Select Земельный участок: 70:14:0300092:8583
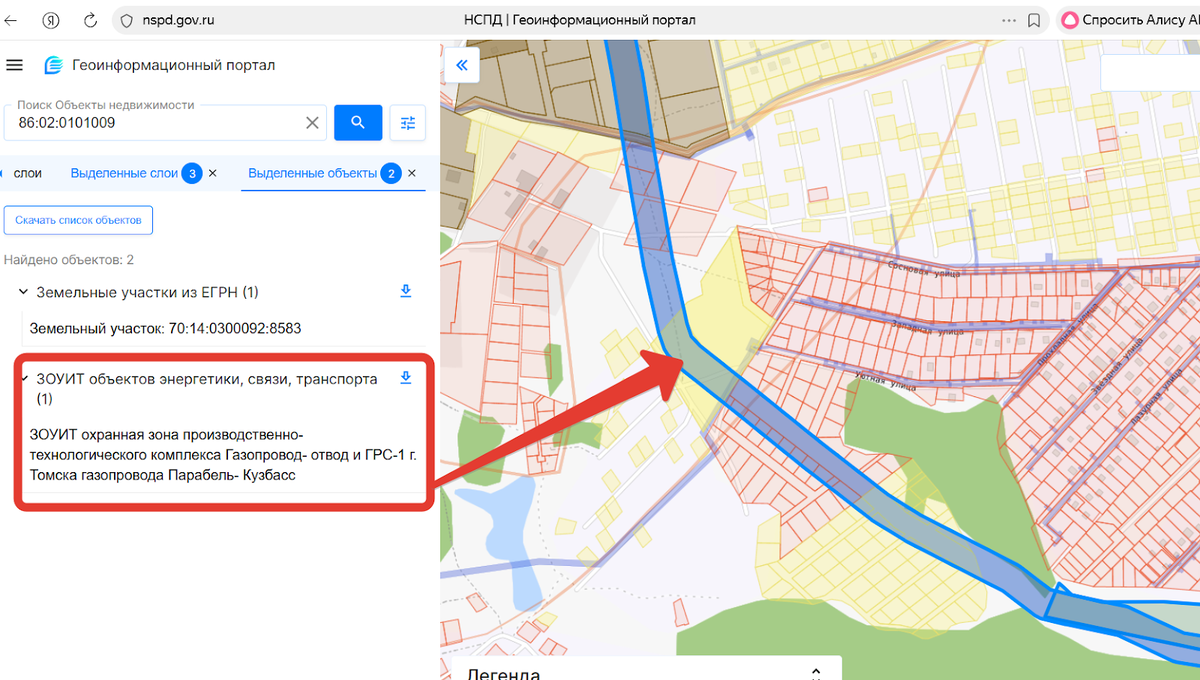Viewport: 1200px width, 680px height. point(165,328)
